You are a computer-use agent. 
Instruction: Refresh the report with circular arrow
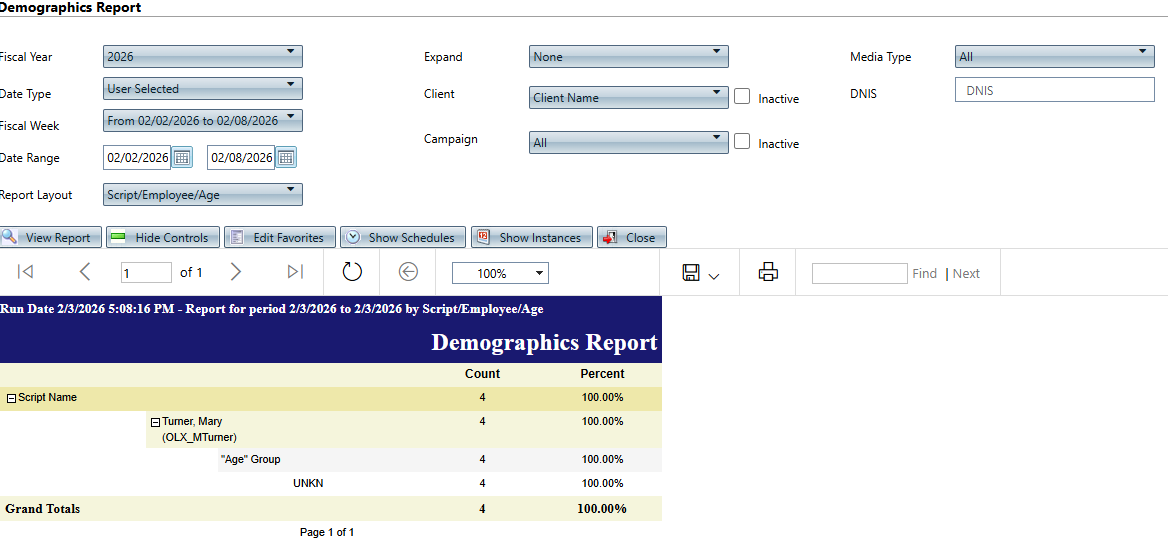[352, 272]
